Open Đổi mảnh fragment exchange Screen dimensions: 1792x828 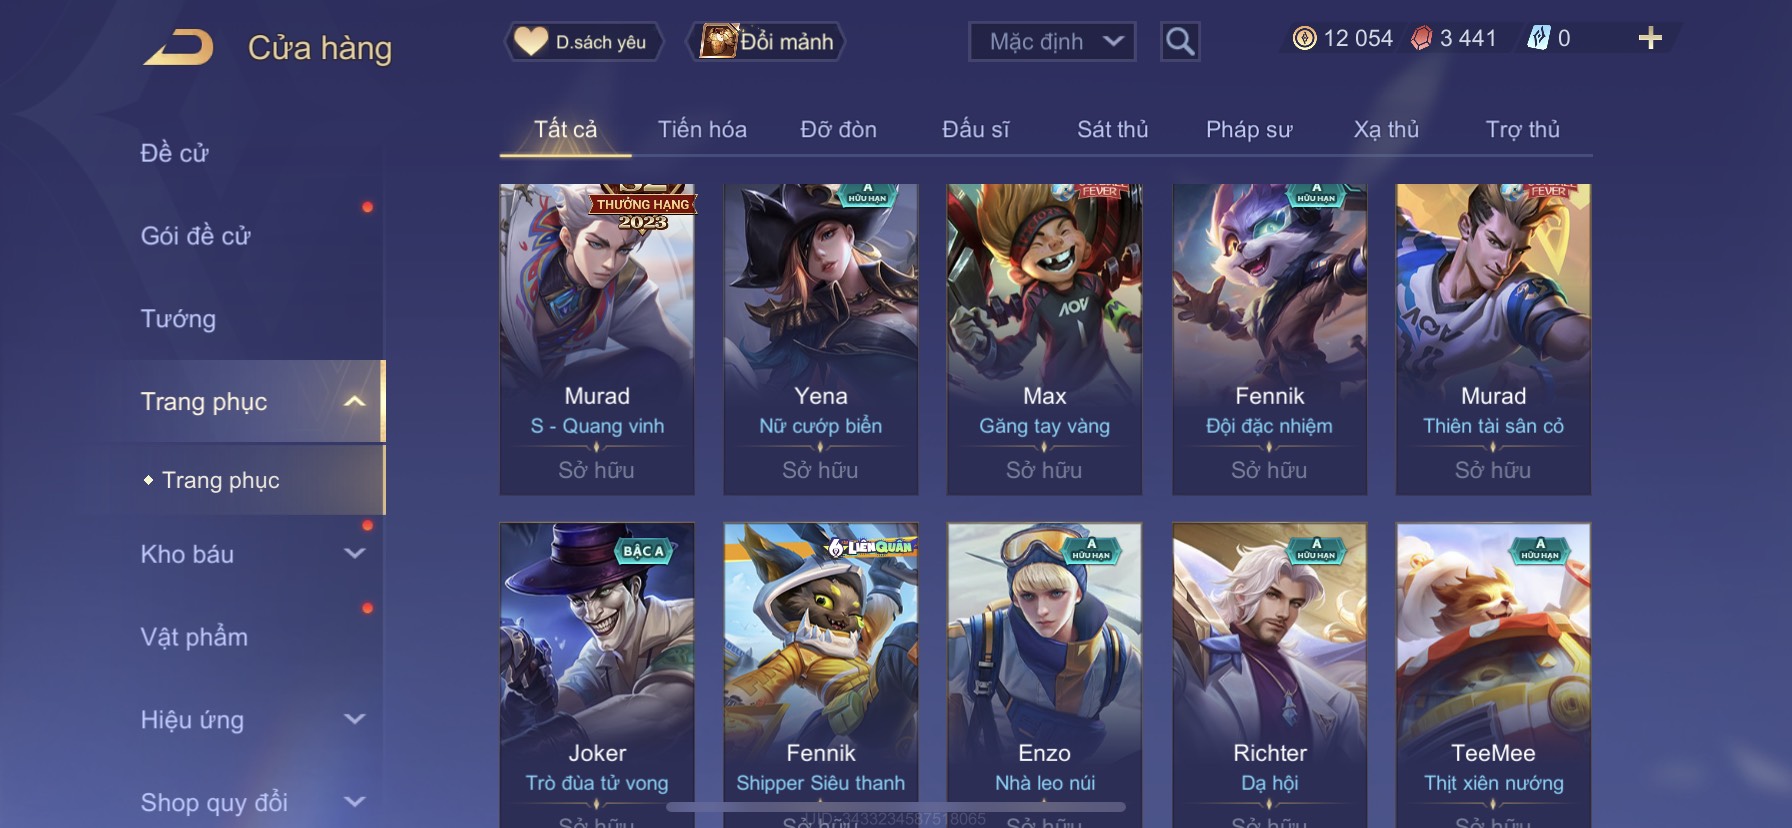click(x=766, y=42)
